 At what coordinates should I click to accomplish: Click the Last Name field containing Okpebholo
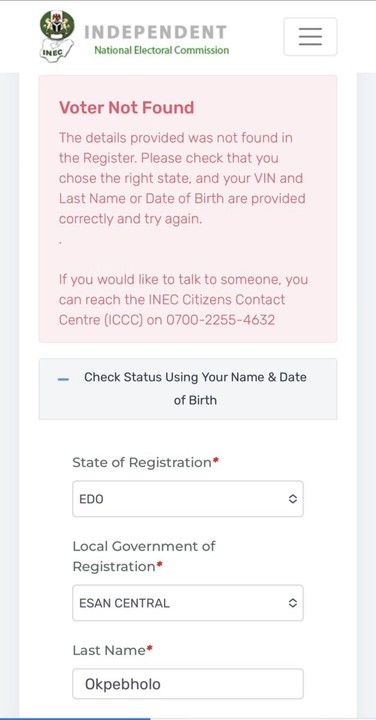tap(188, 684)
